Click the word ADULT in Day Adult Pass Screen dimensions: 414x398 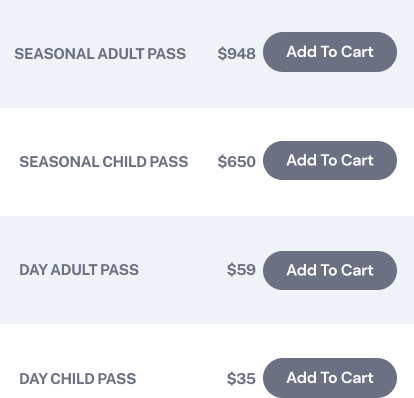tap(74, 270)
